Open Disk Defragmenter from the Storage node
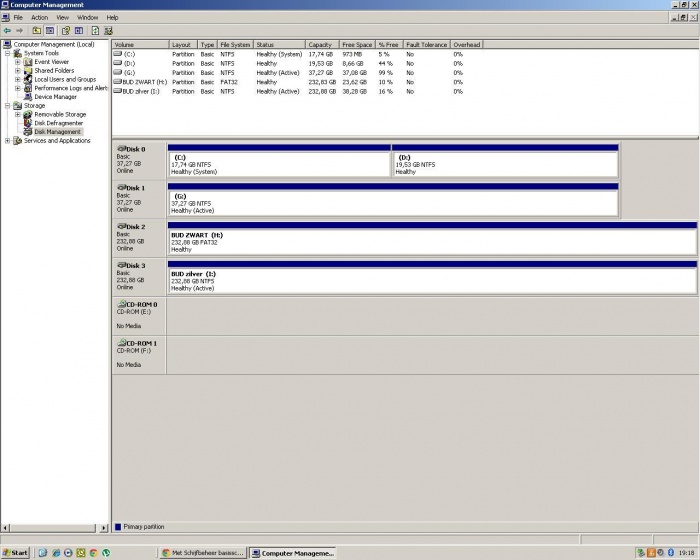This screenshot has height=560, width=700. click(60, 123)
